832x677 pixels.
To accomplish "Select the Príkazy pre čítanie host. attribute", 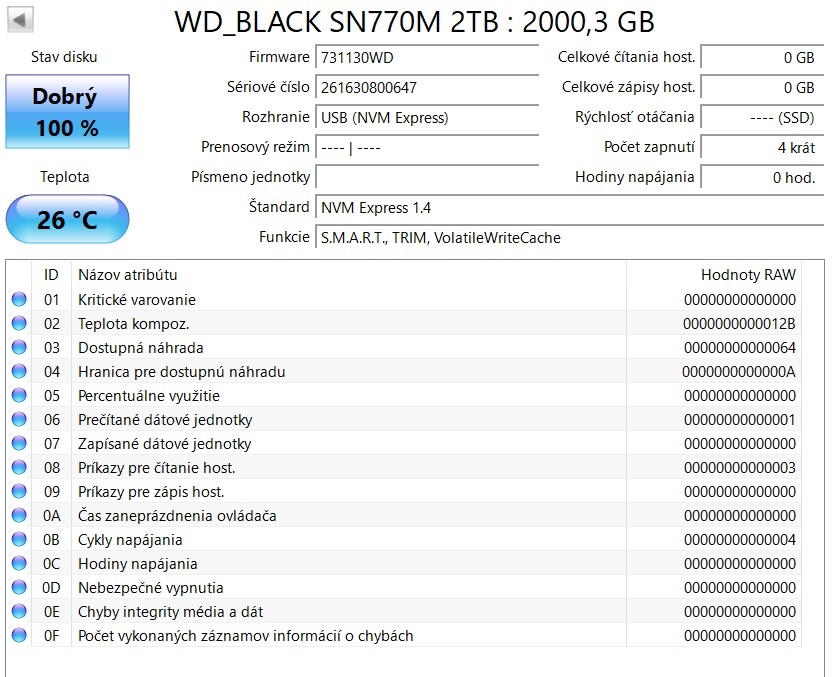I will click(157, 467).
